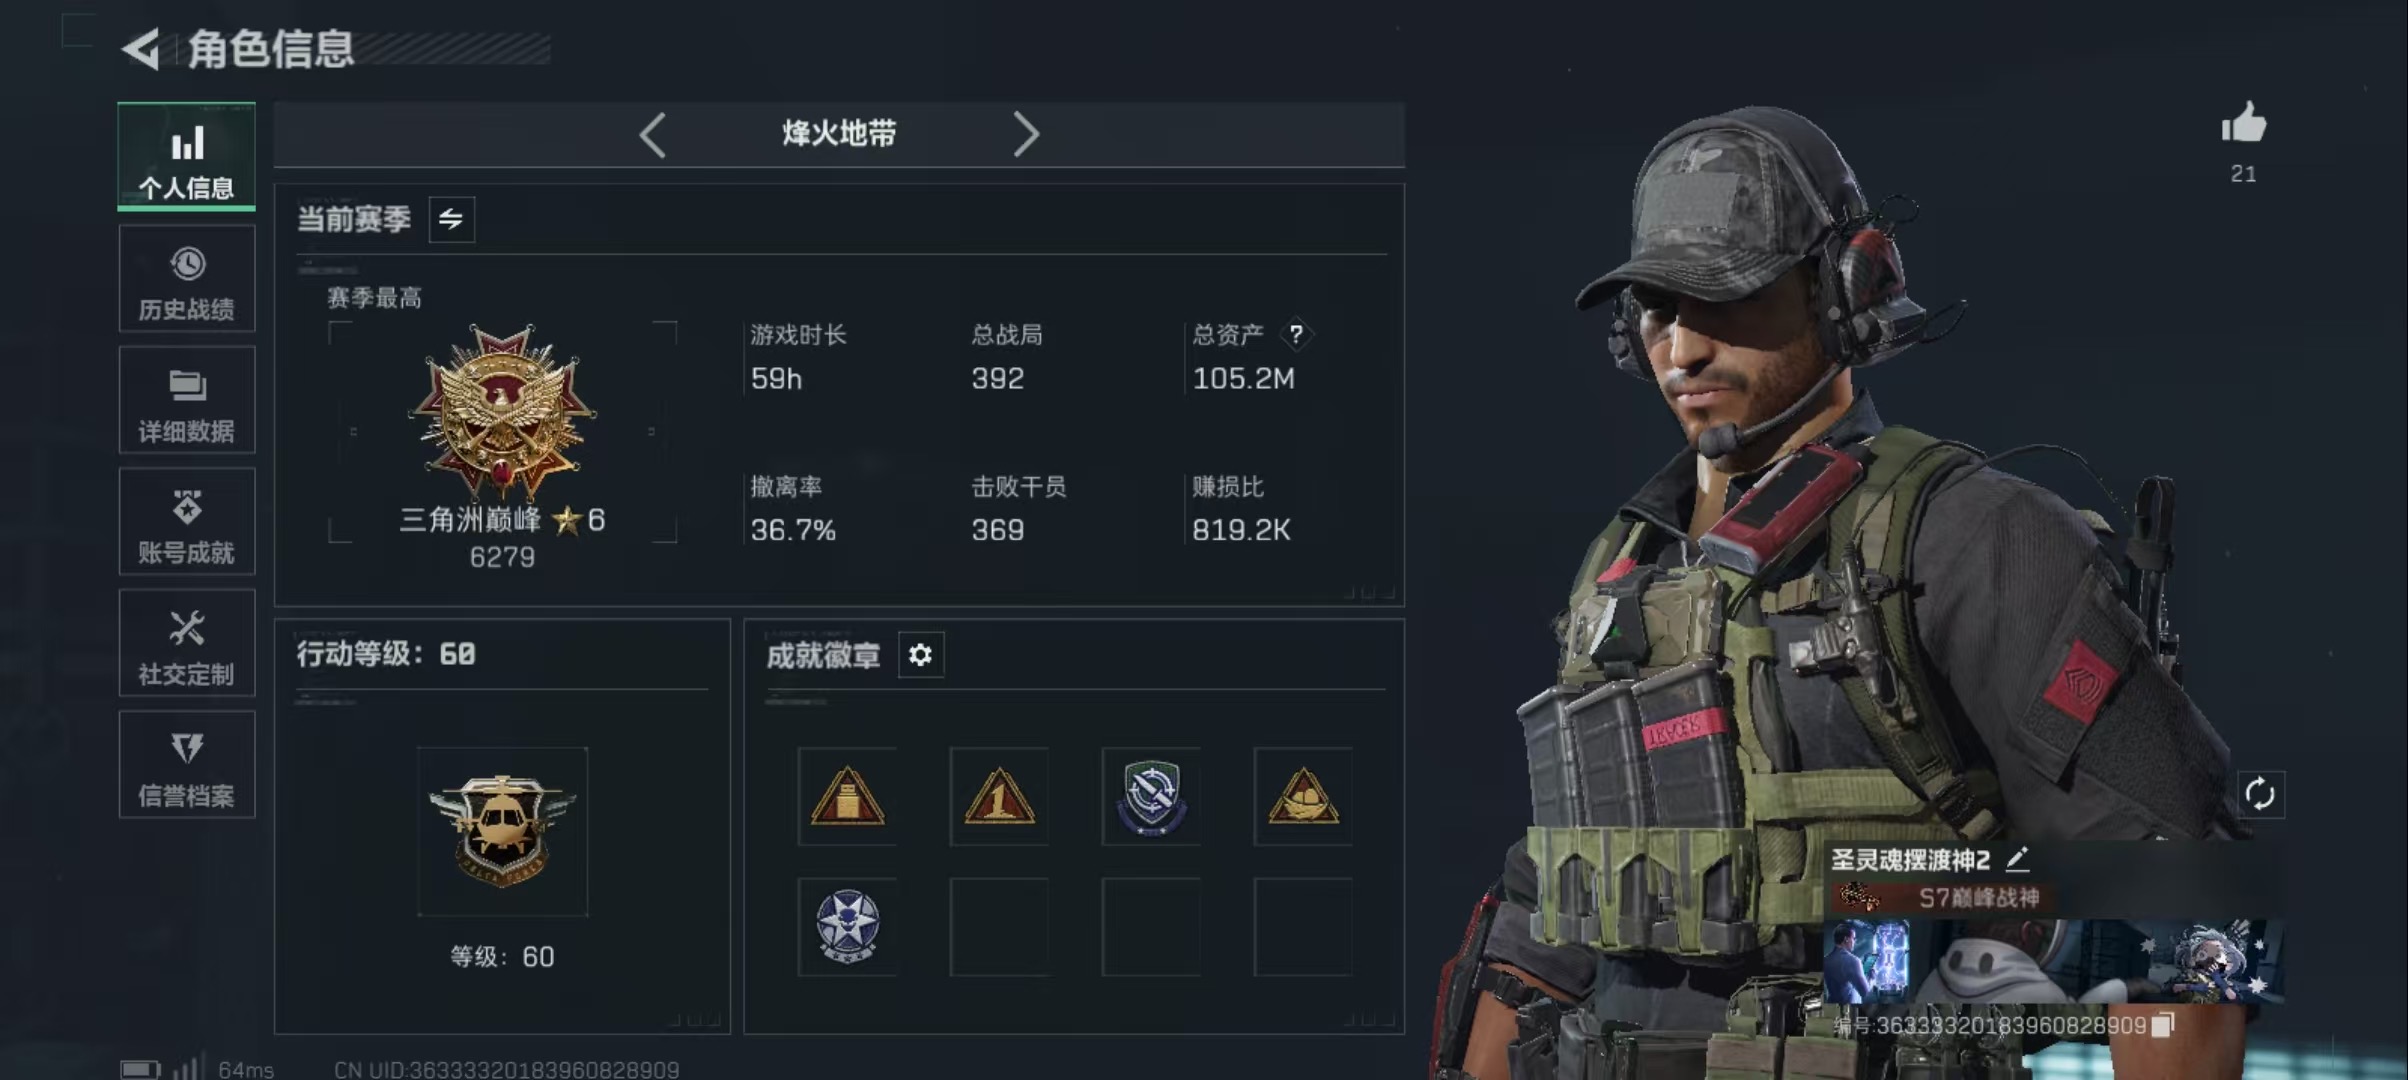
Task: Toggle the 当前赛季 season swap button
Action: [452, 219]
